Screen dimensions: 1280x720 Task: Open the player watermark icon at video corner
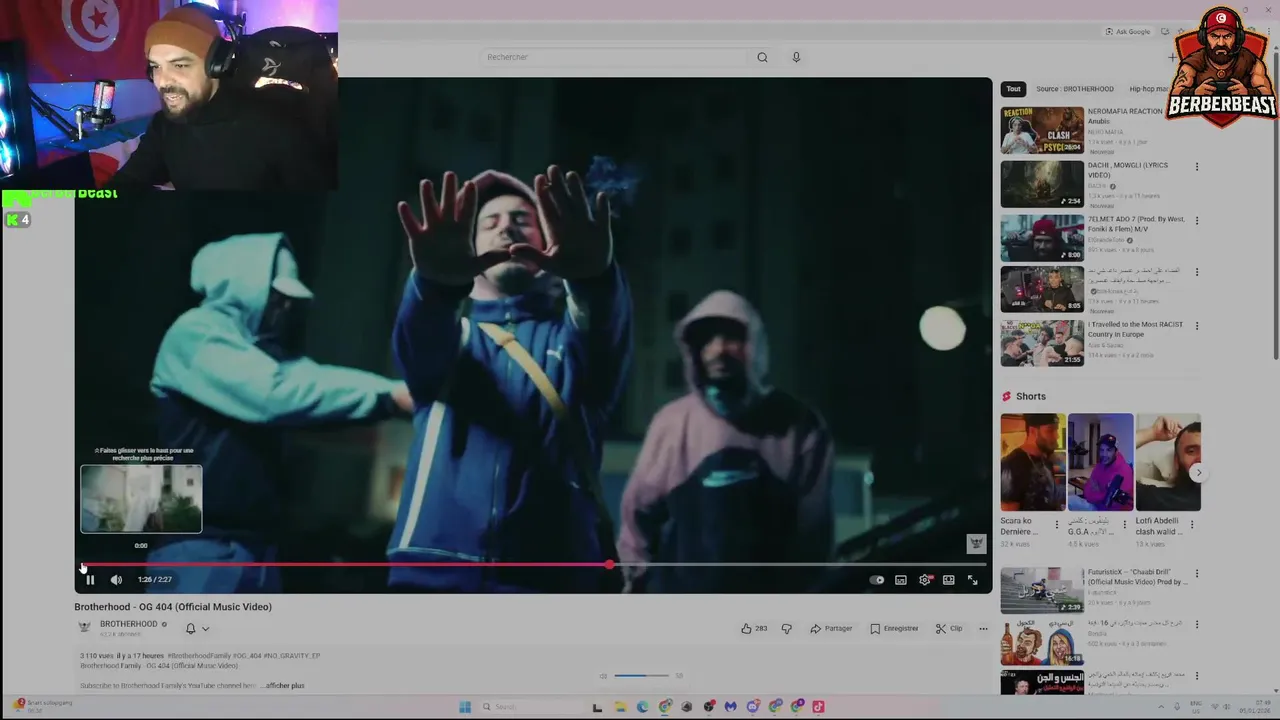click(x=976, y=543)
